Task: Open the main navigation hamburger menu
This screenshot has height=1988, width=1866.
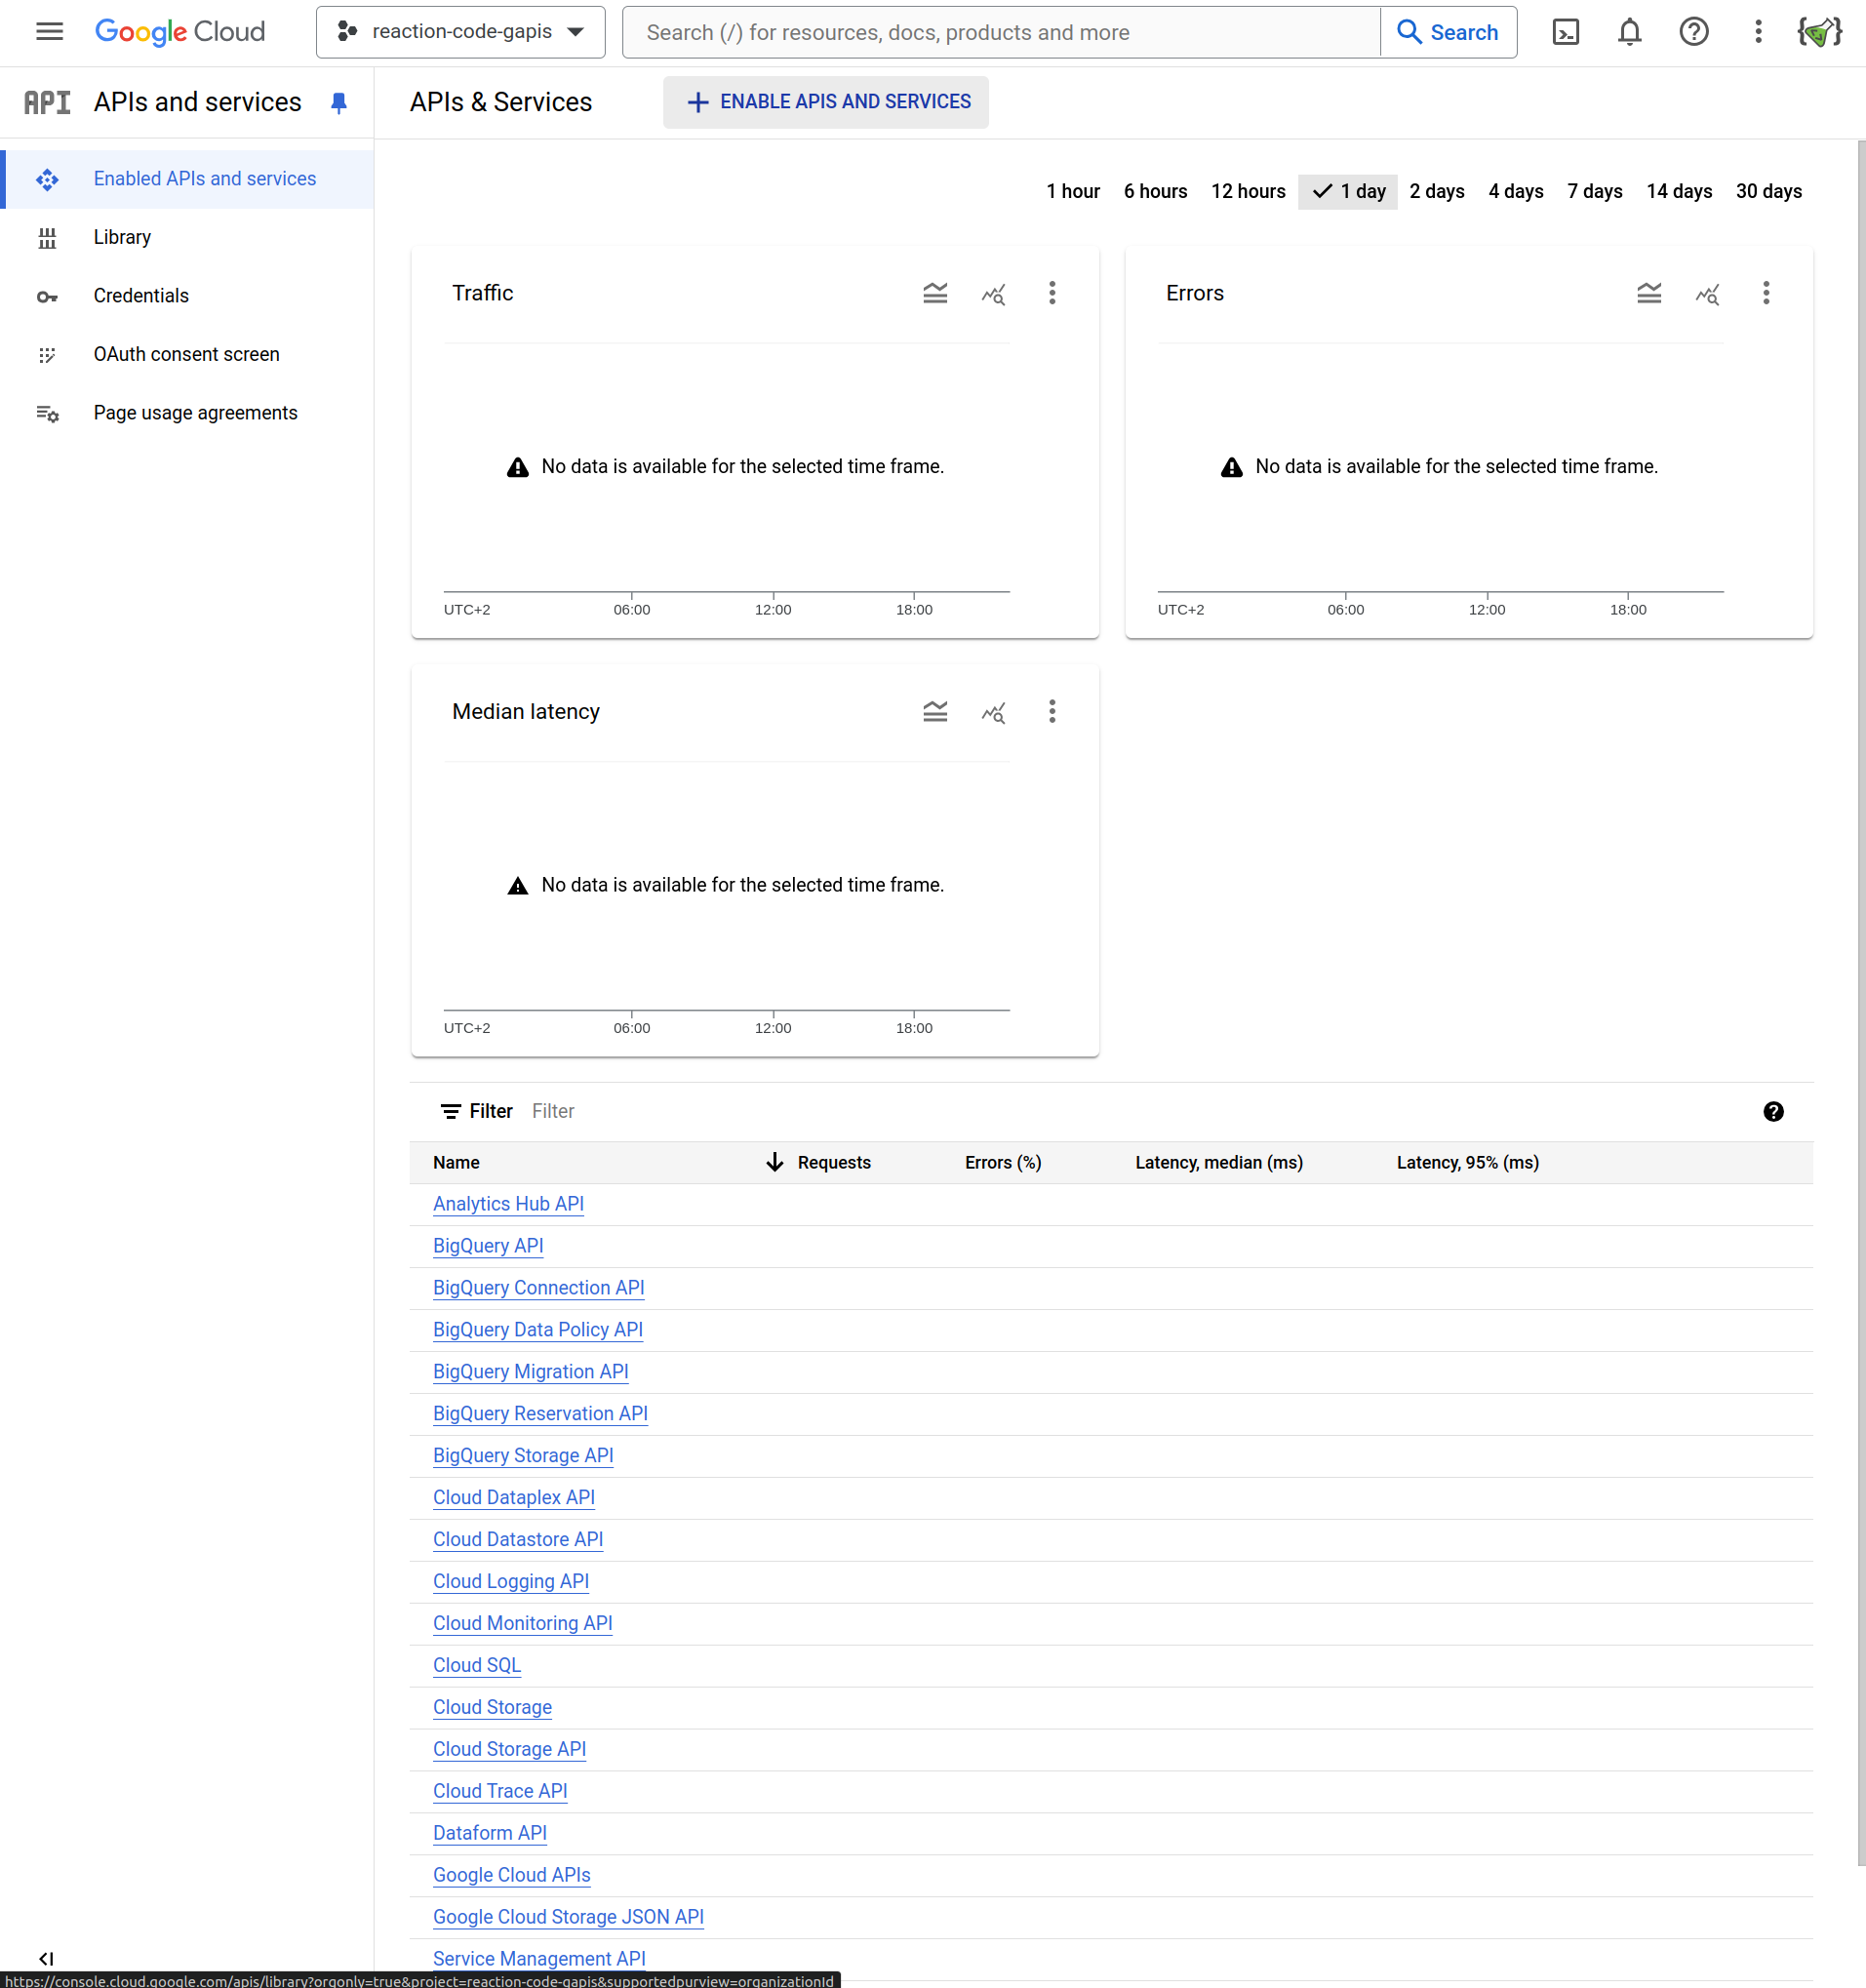Action: click(49, 32)
